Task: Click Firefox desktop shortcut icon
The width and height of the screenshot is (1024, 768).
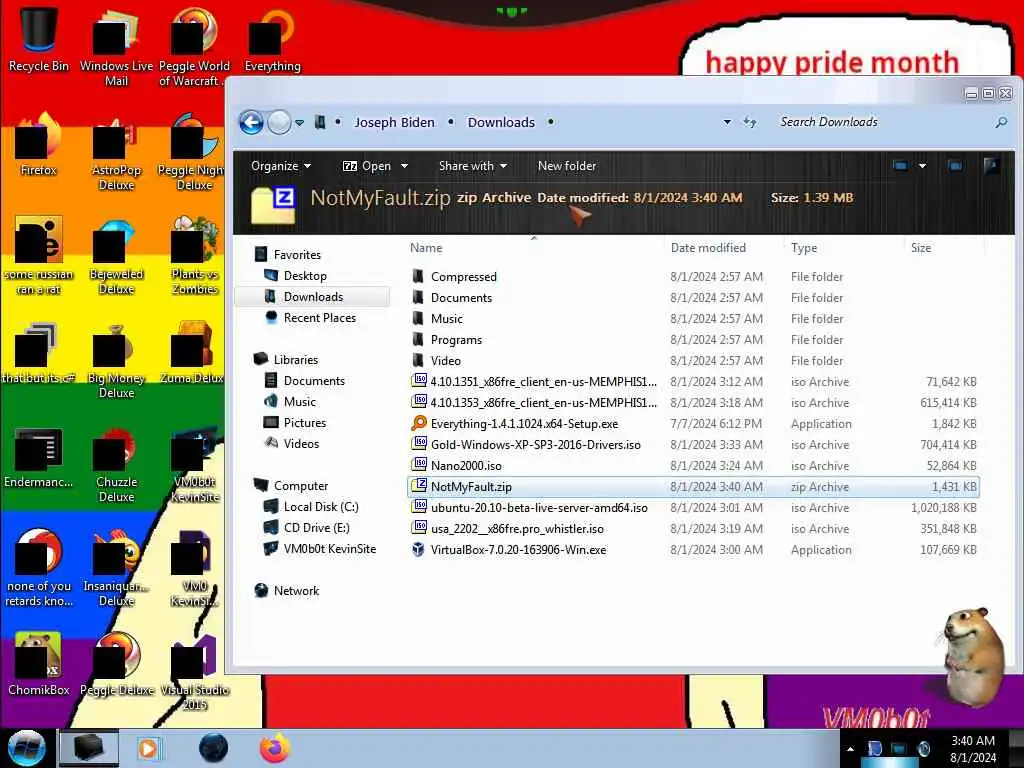Action: coord(39,145)
